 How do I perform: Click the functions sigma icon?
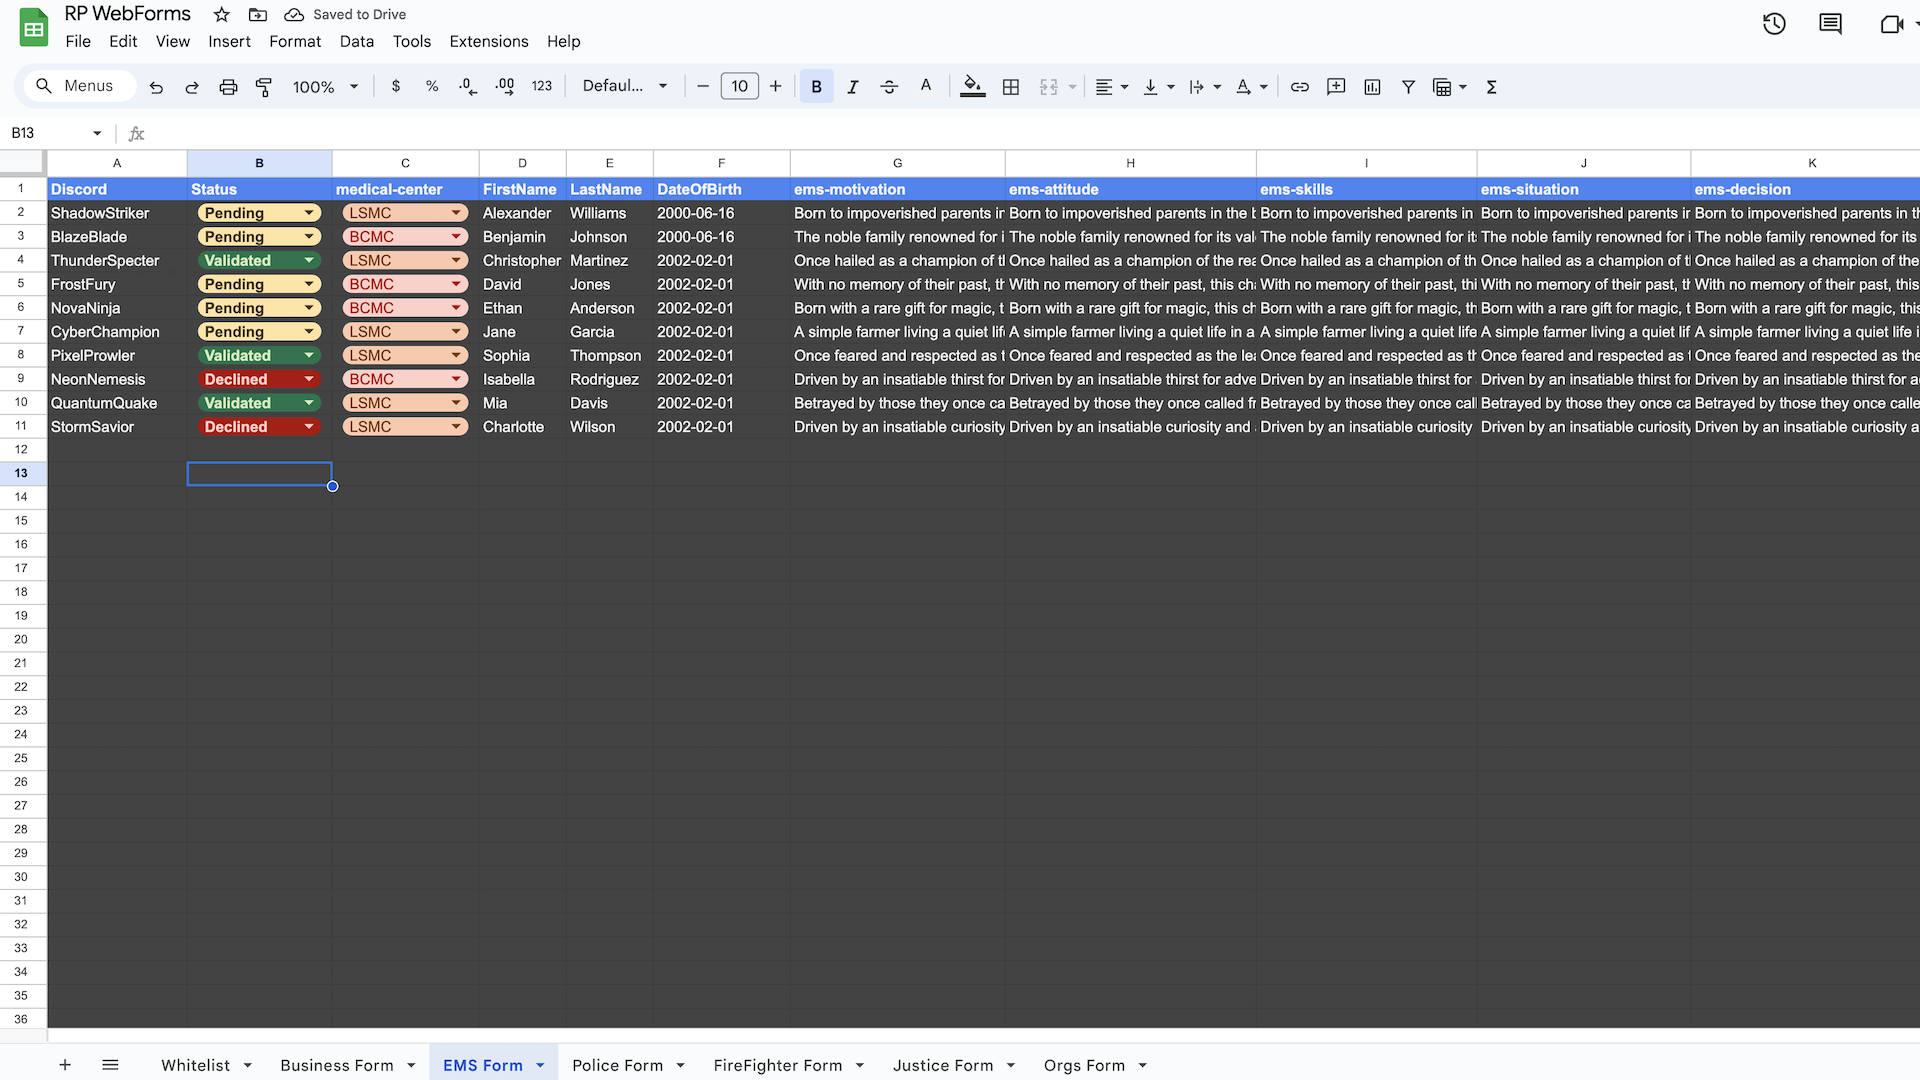point(1491,87)
